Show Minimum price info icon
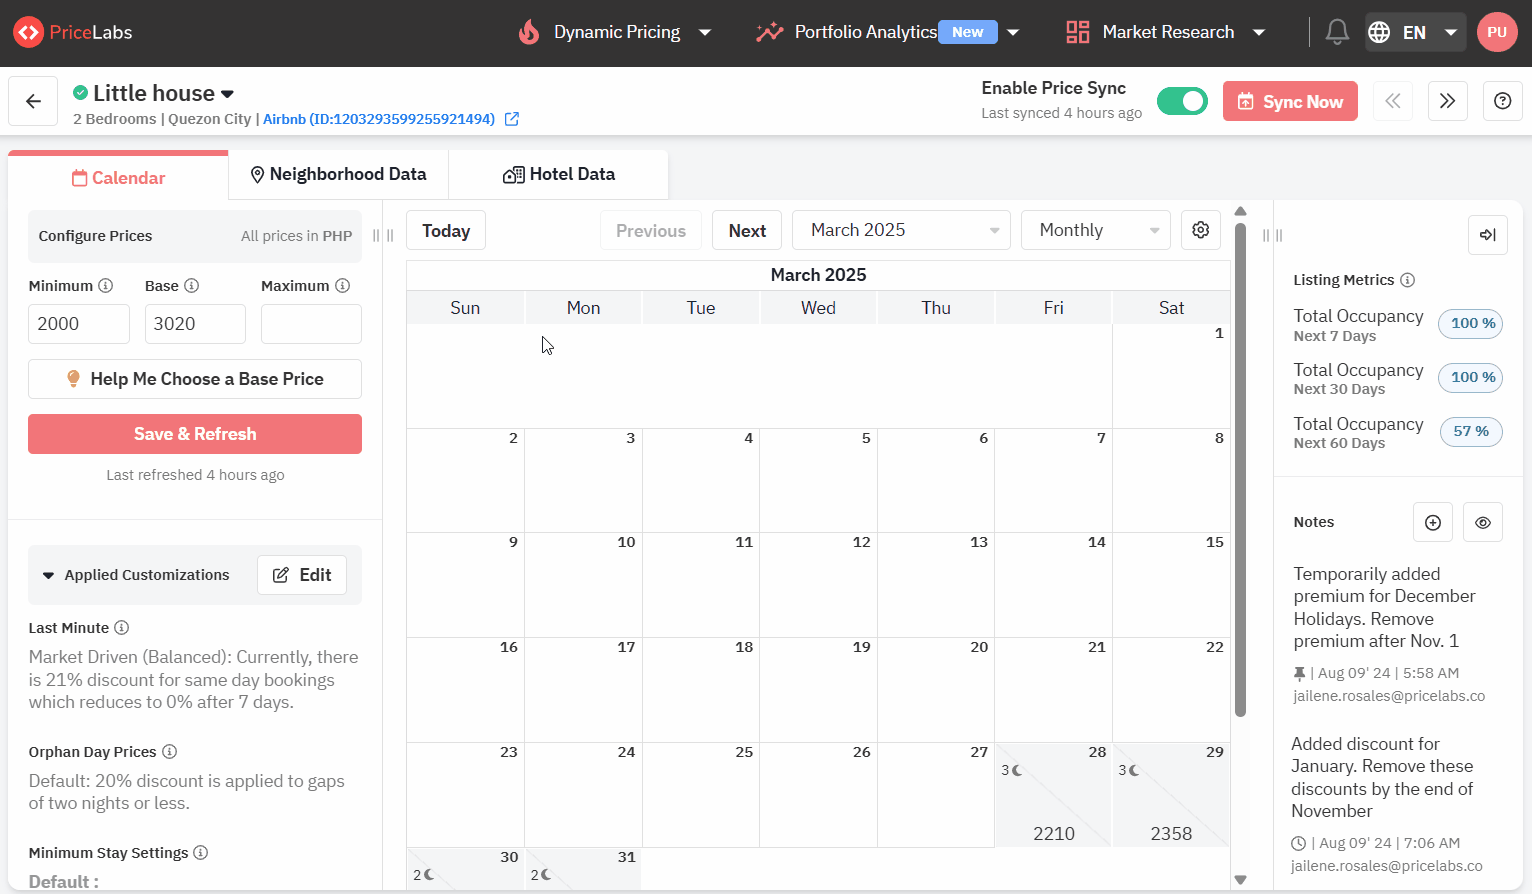The width and height of the screenshot is (1532, 894). tap(106, 286)
